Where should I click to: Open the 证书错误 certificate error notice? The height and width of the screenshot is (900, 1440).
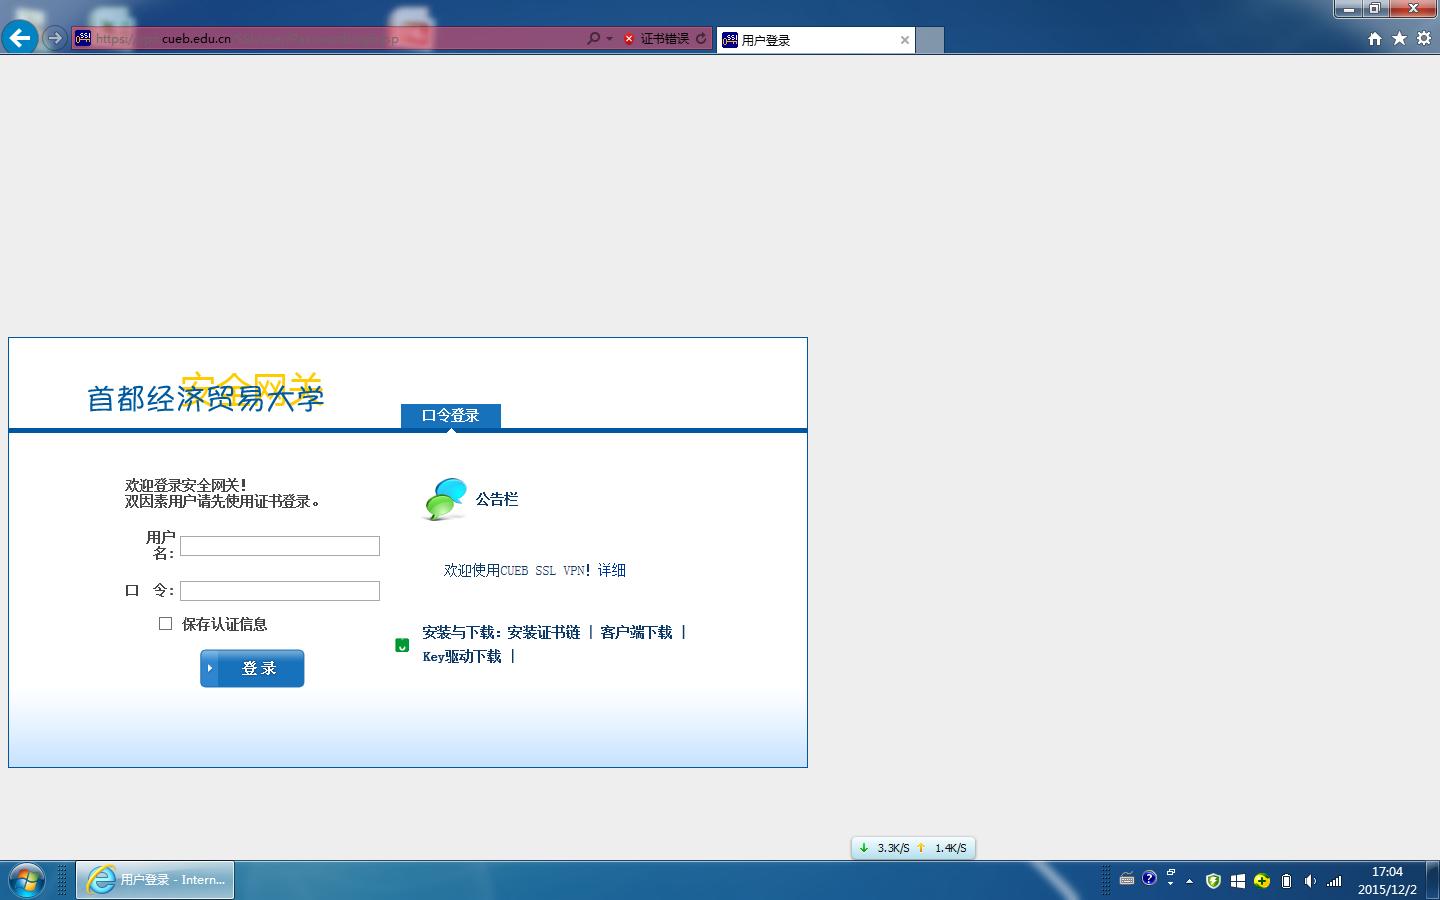click(x=656, y=38)
